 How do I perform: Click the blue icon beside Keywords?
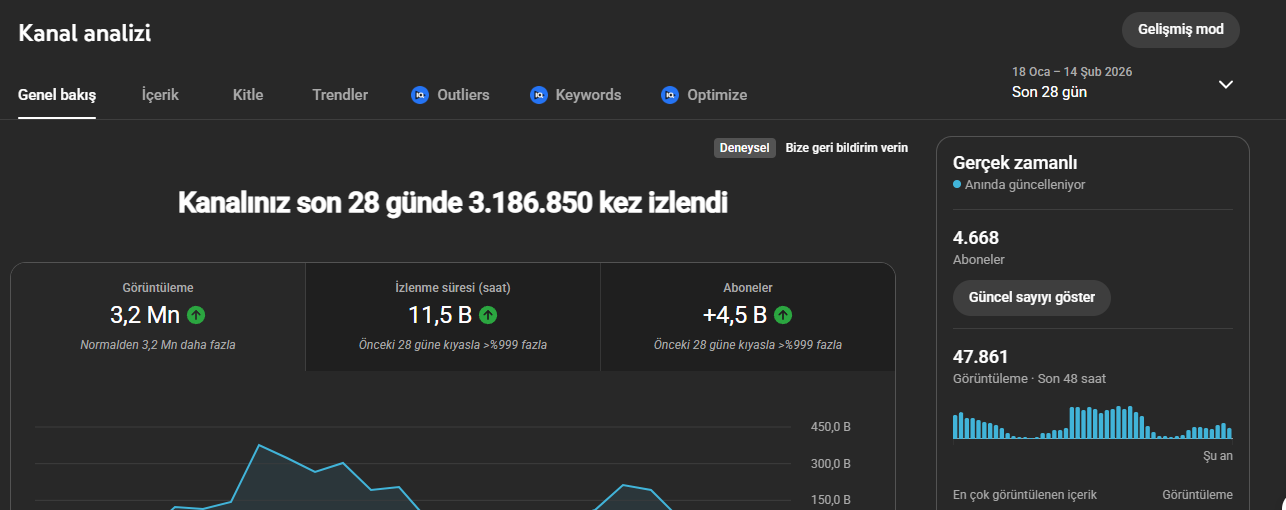tap(539, 95)
